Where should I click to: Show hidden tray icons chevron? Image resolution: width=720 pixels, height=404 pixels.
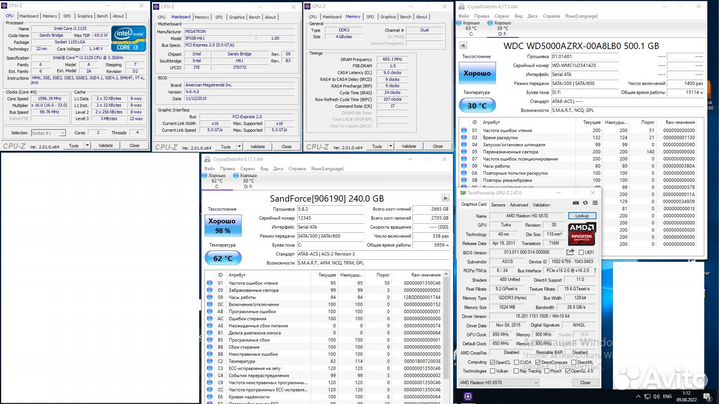click(x=638, y=396)
